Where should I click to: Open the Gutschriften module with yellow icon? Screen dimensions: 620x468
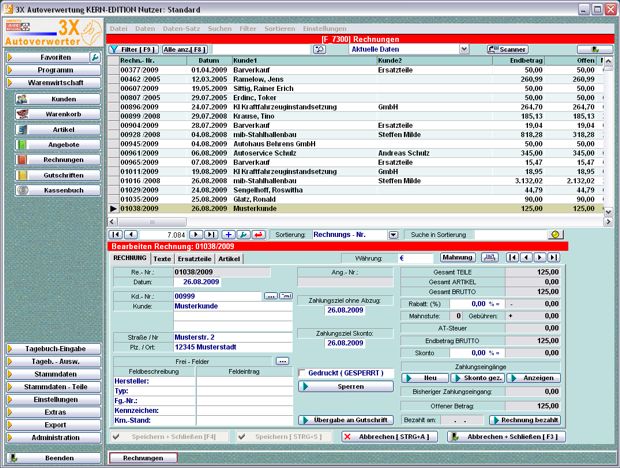(x=58, y=175)
